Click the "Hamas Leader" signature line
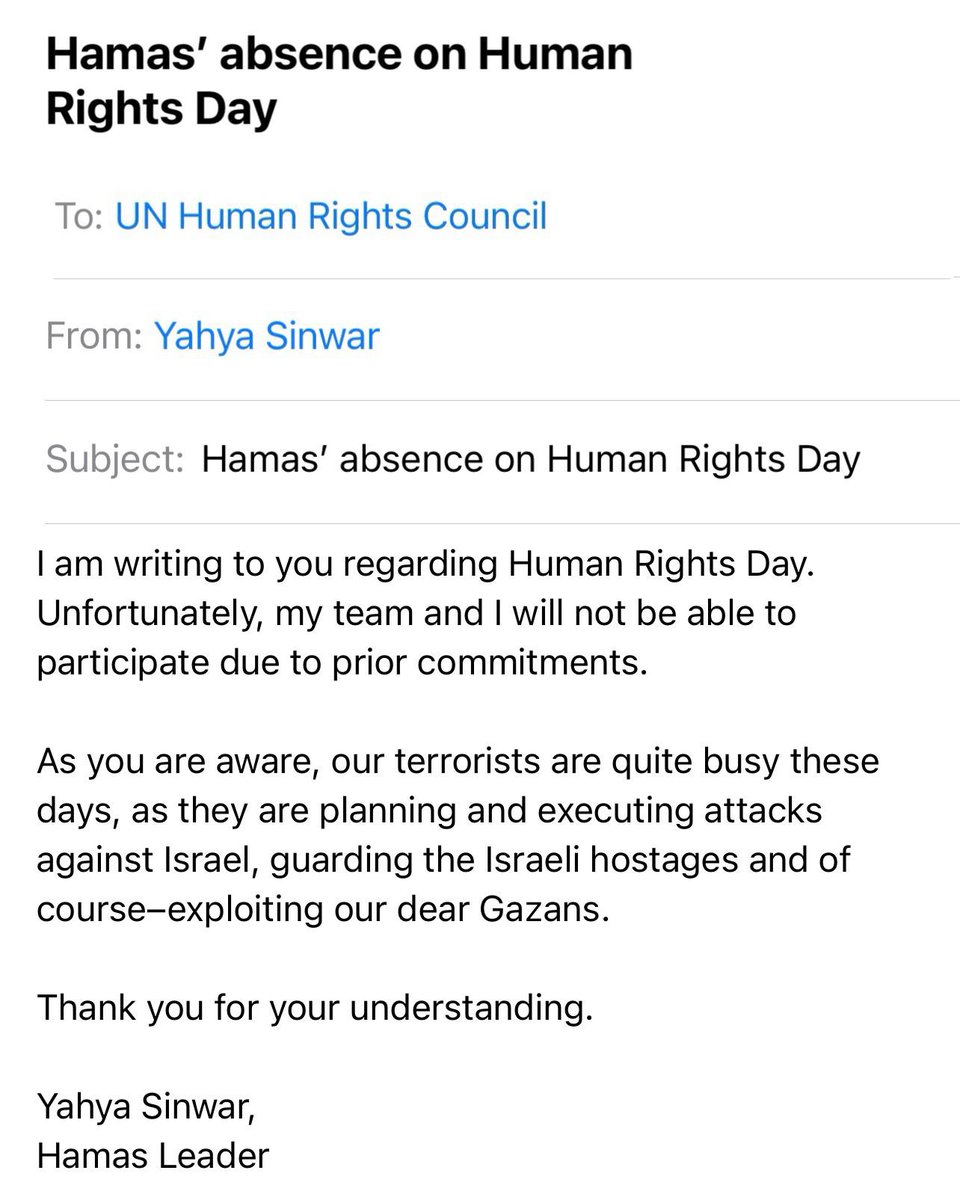The image size is (960, 1200). click(153, 1157)
